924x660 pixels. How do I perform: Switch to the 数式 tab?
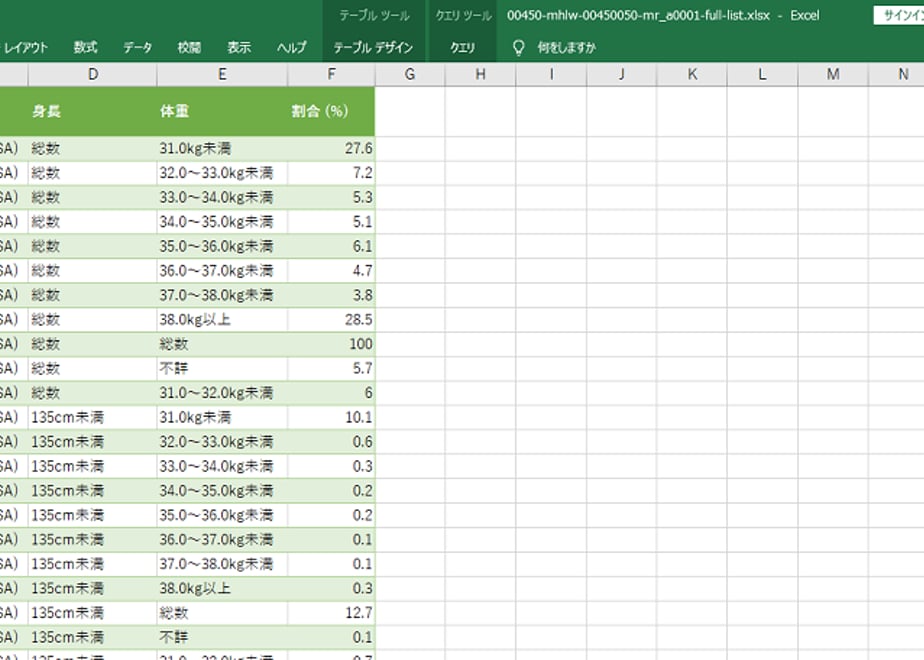[85, 48]
